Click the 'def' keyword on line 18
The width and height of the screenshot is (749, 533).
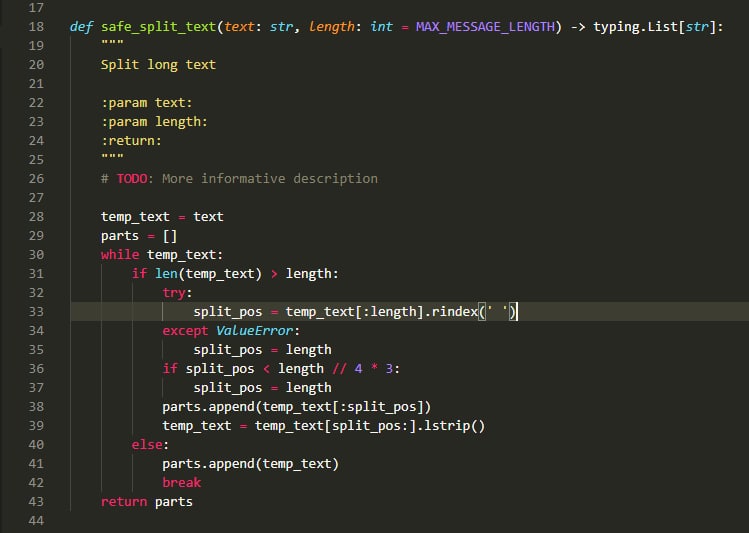[x=81, y=27]
